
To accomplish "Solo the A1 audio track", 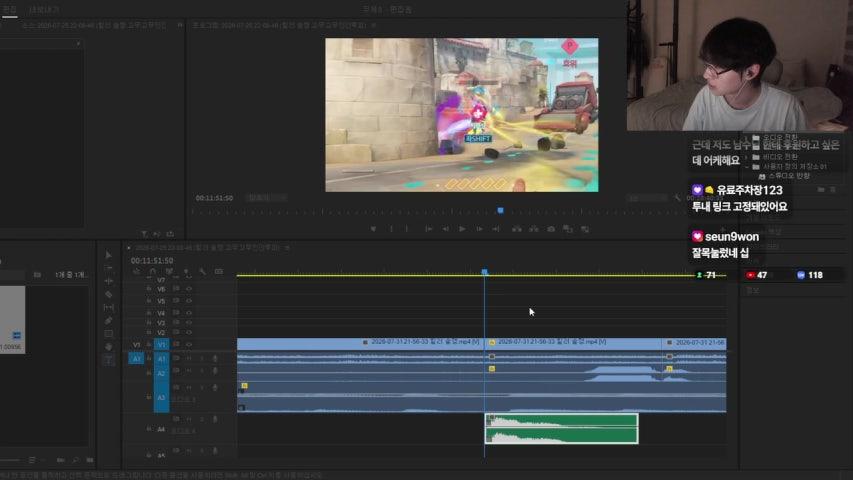I will click(202, 358).
